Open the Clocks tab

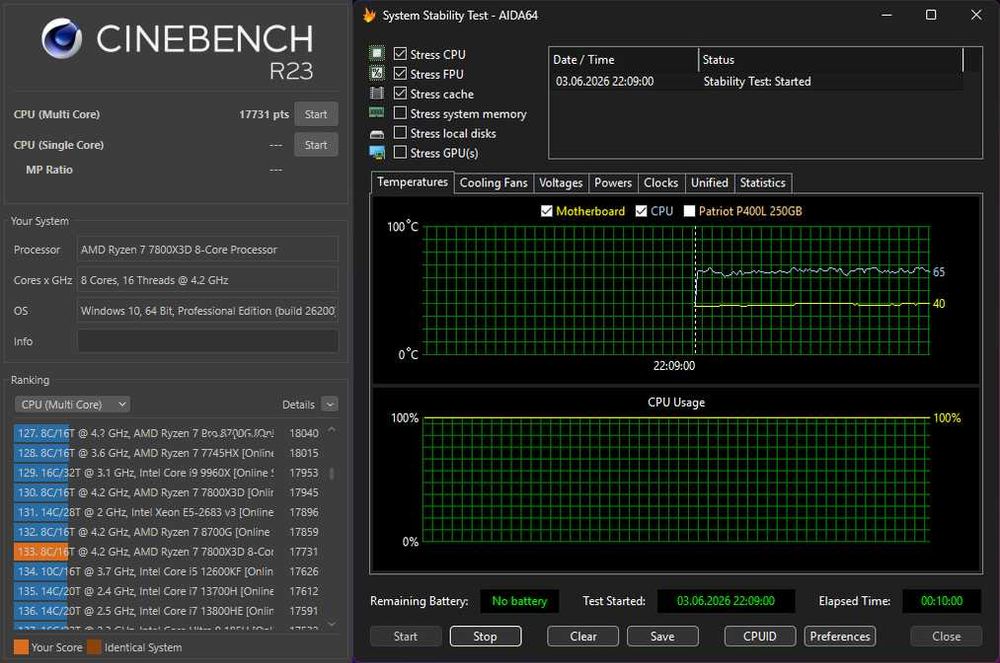point(661,183)
